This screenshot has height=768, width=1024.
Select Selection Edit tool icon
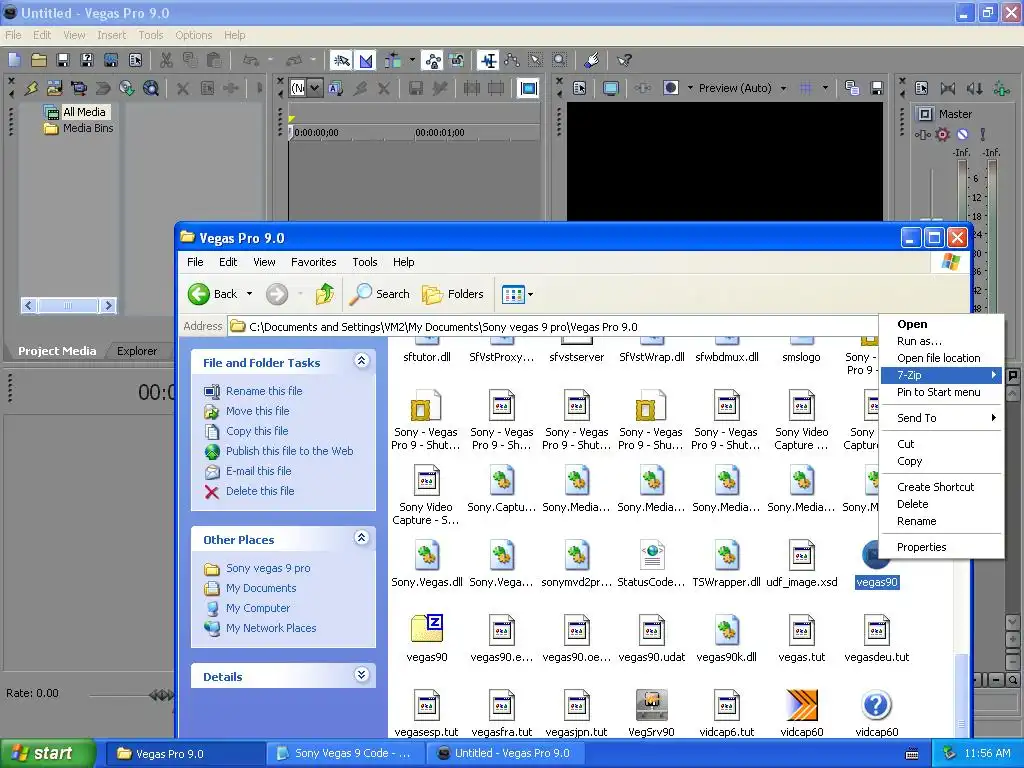pos(536,60)
